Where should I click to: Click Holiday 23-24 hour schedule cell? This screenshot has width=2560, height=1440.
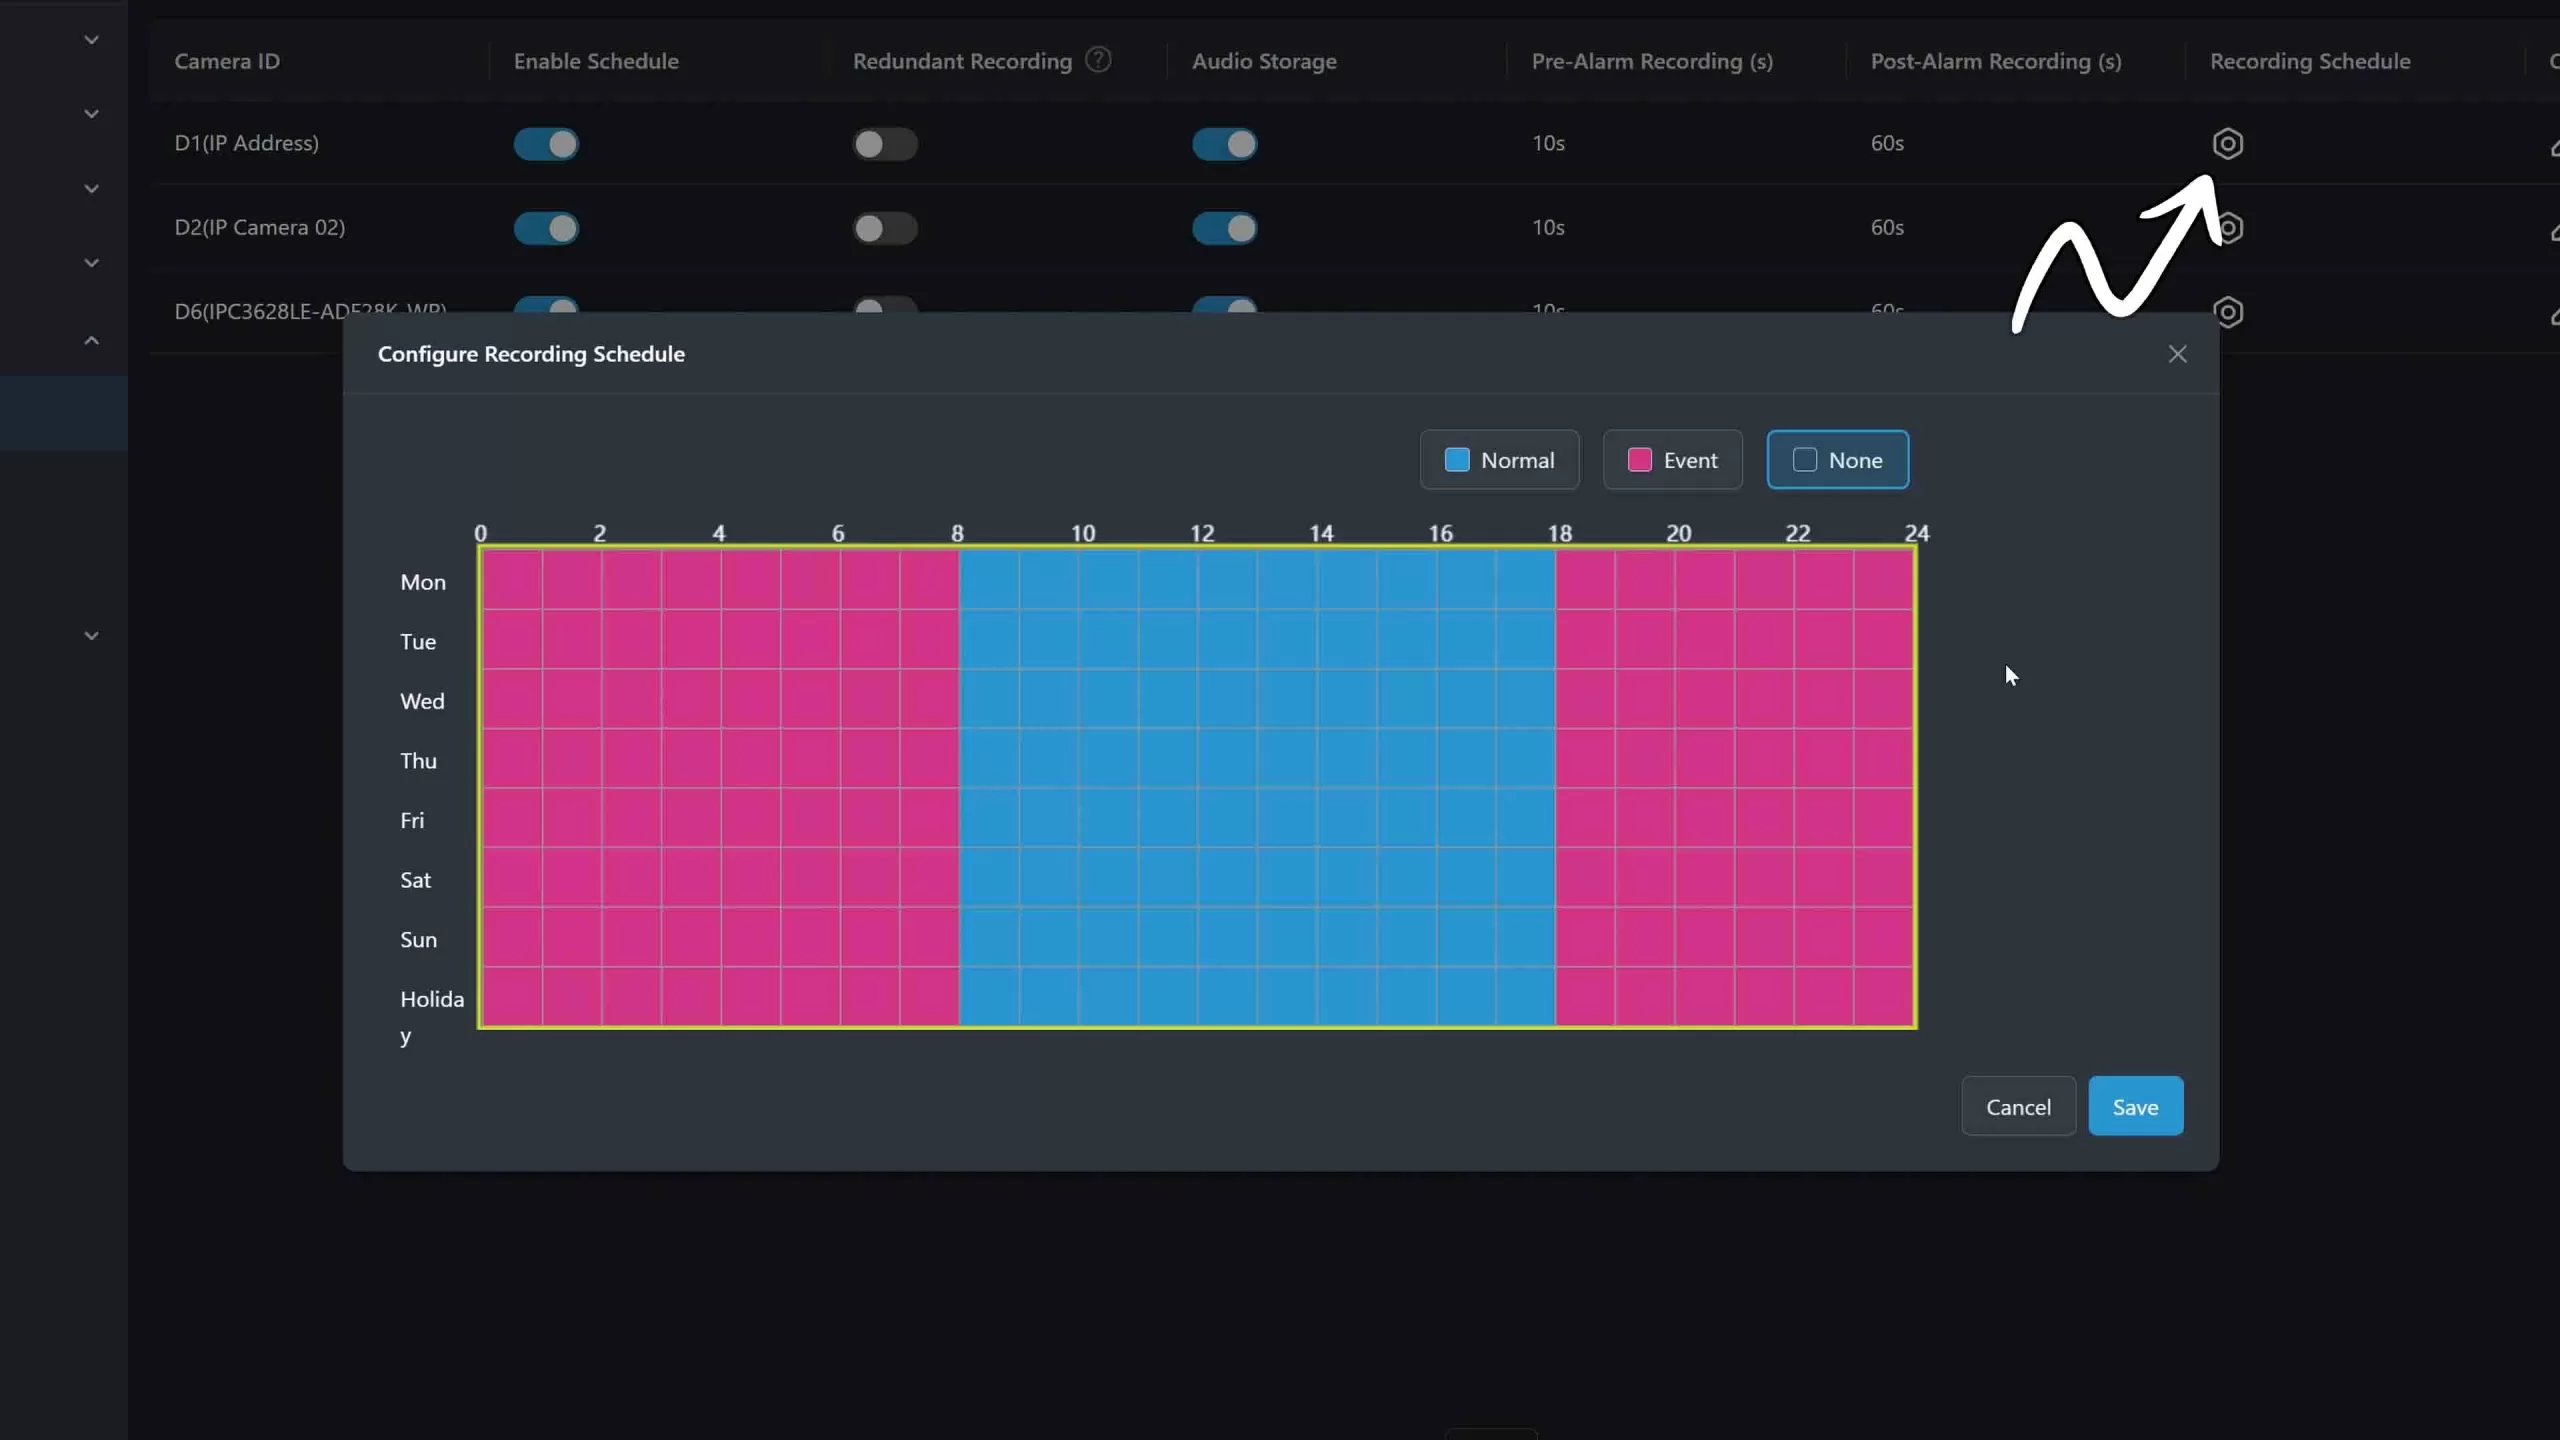pyautogui.click(x=1883, y=996)
